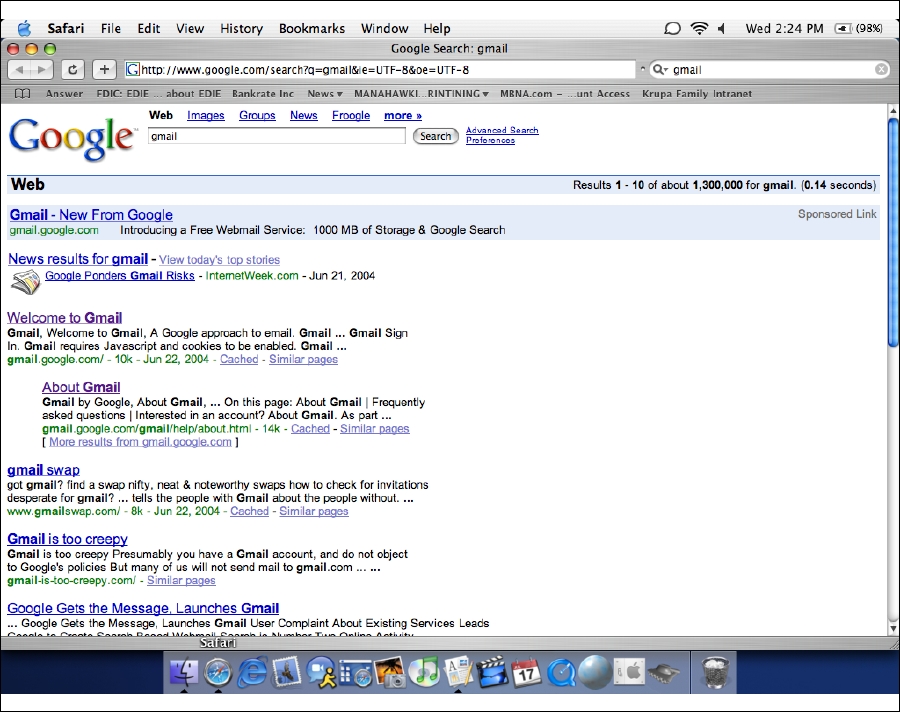Screen dimensions: 900x712
Task: Open the Apple menu
Action: pyautogui.click(x=24, y=28)
